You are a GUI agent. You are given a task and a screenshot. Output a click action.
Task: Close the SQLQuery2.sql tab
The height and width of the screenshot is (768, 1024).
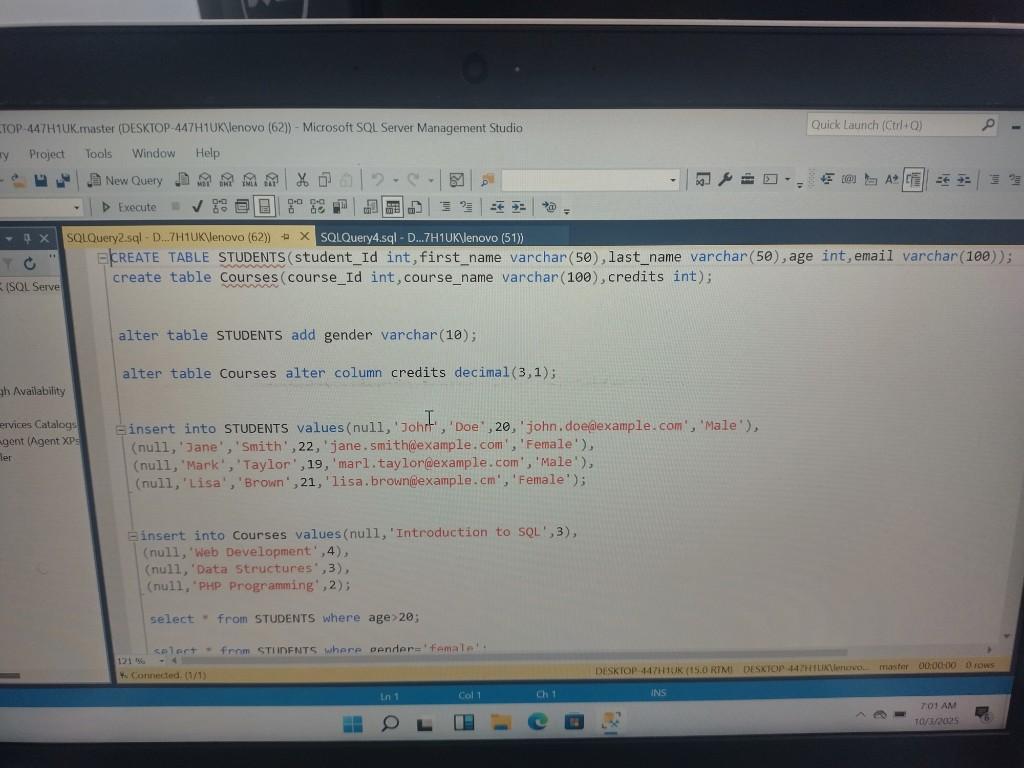point(304,236)
